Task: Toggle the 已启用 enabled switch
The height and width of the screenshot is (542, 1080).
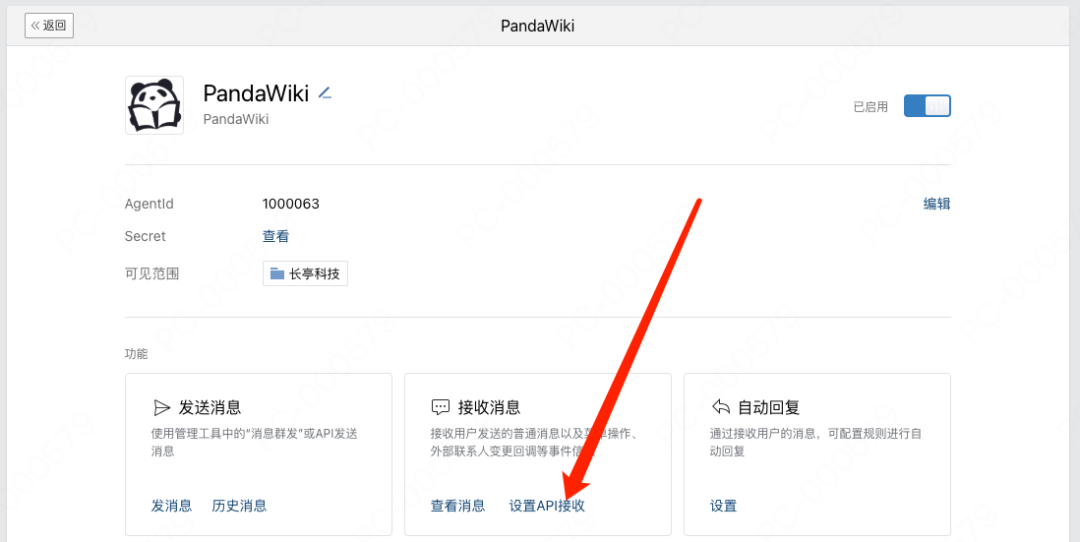Action: coord(927,106)
